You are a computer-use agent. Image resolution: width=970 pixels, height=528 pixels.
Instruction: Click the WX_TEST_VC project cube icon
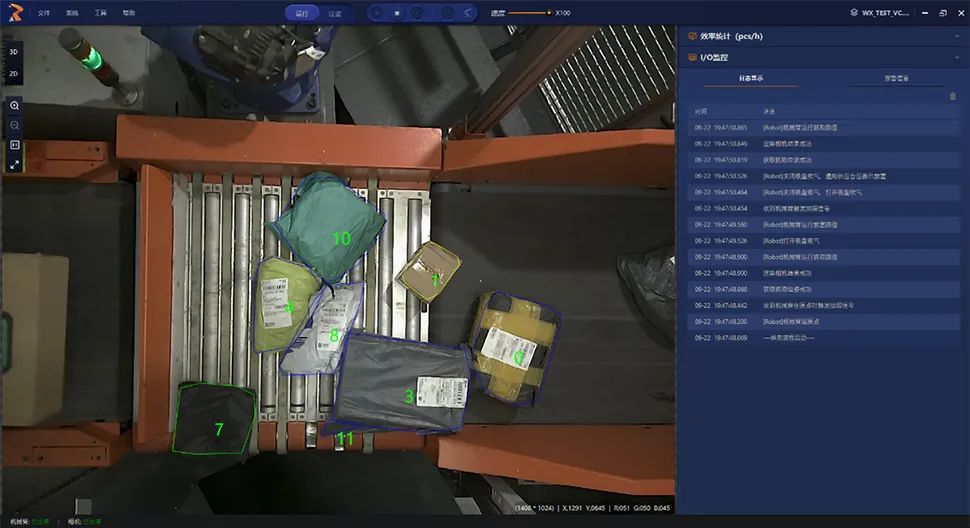(x=853, y=13)
